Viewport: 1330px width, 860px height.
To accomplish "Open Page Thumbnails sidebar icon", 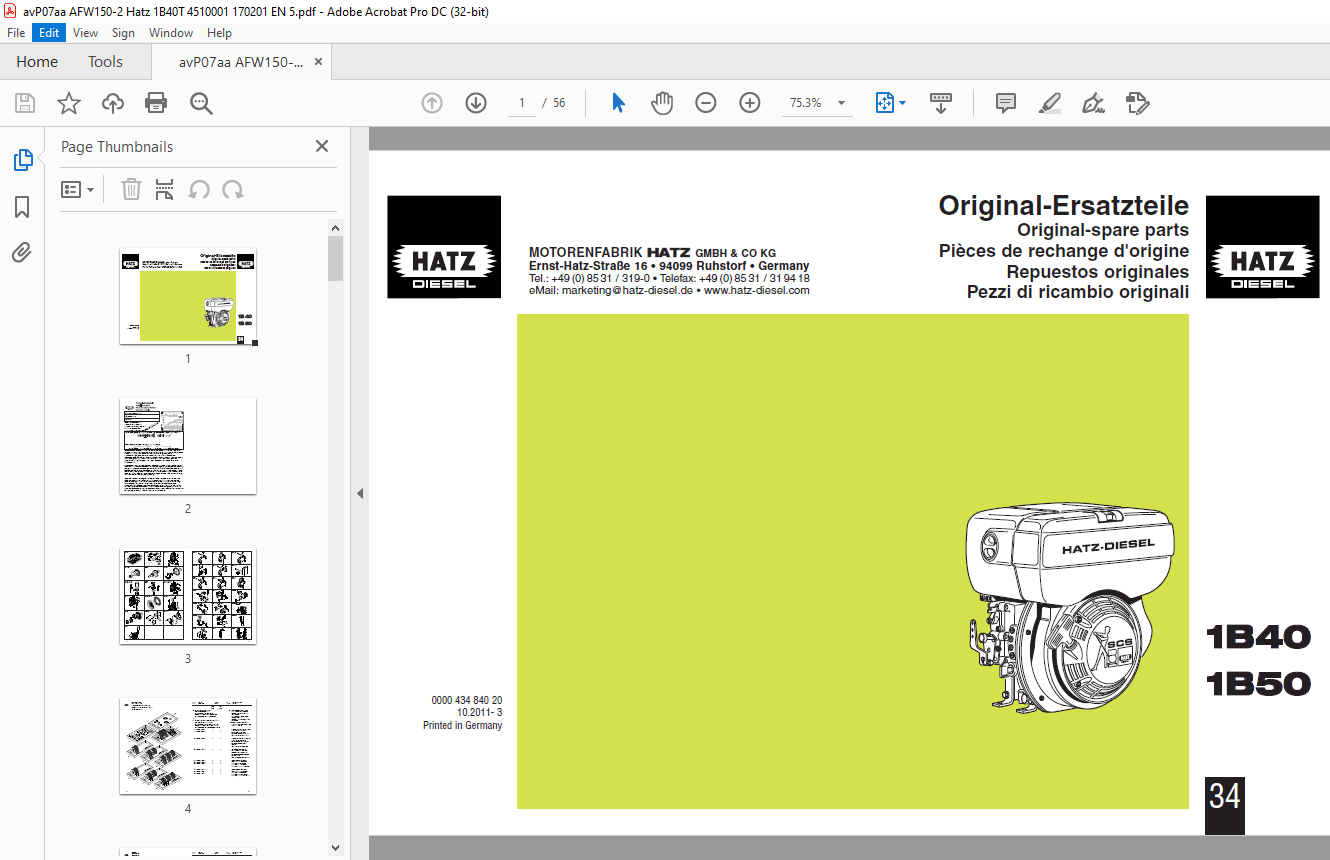I will 22,160.
